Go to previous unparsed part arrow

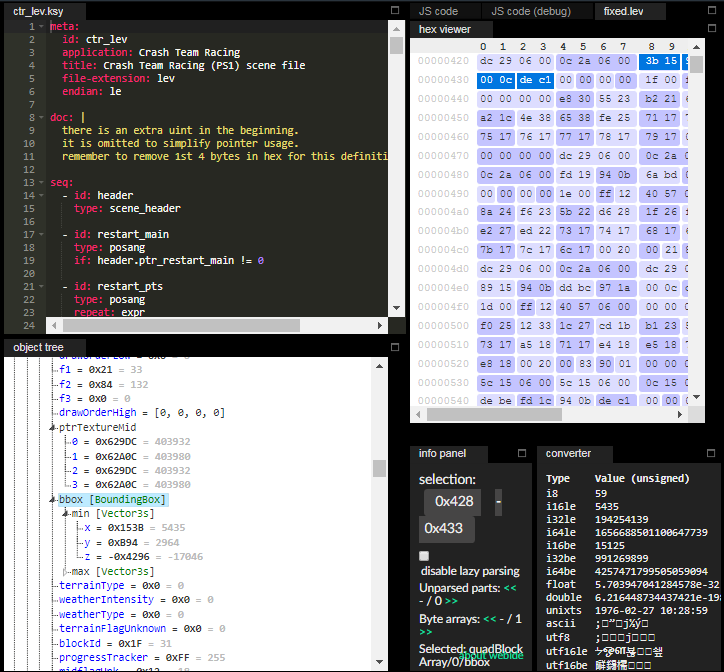(510, 588)
